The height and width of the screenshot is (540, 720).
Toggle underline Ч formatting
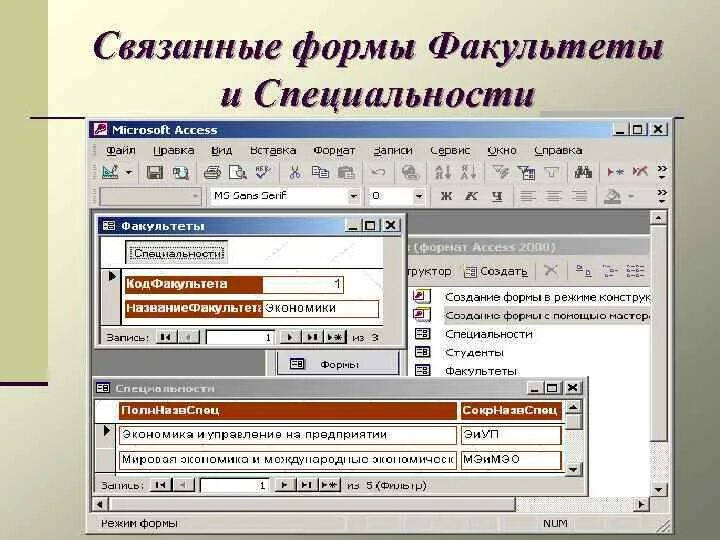click(x=496, y=197)
